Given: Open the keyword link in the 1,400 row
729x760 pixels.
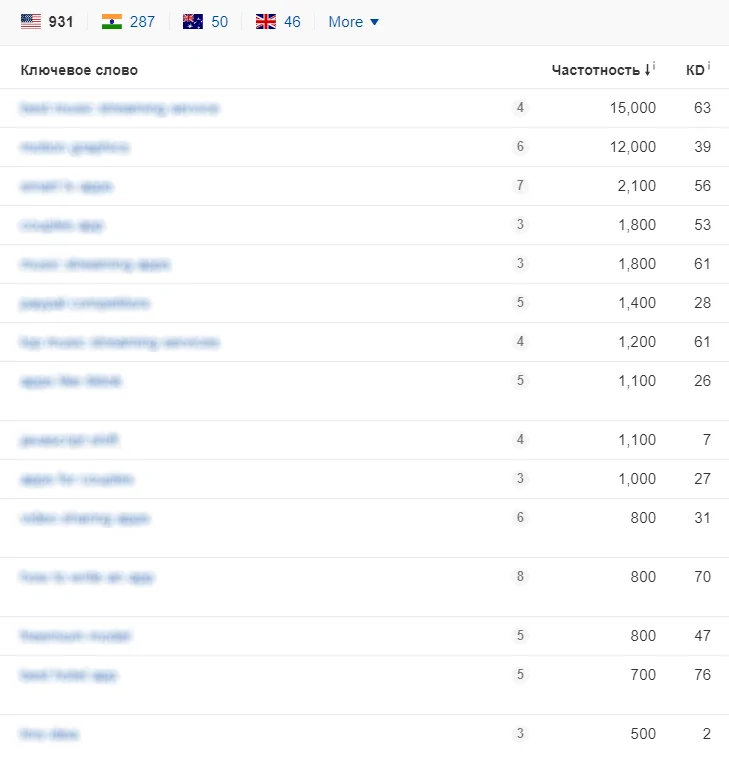Looking at the screenshot, I should 85,303.
